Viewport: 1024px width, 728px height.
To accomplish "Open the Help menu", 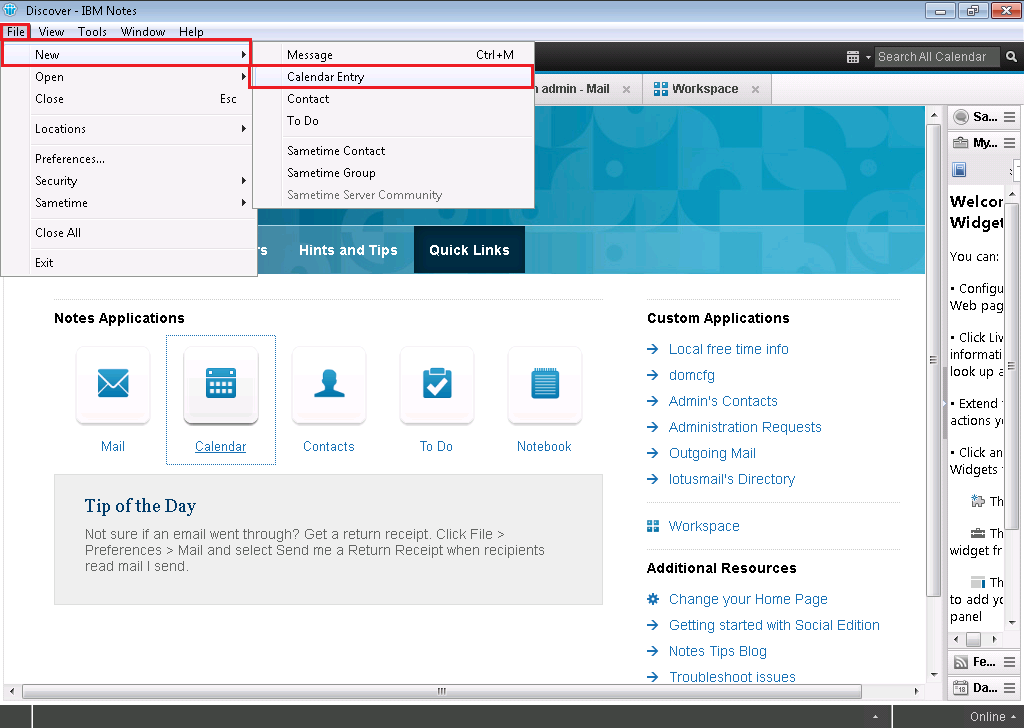I will pyautogui.click(x=191, y=31).
